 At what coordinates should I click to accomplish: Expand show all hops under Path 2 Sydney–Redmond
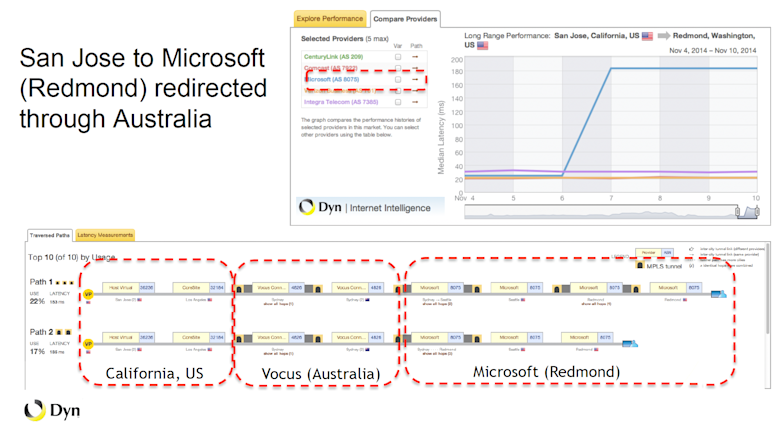[437, 353]
